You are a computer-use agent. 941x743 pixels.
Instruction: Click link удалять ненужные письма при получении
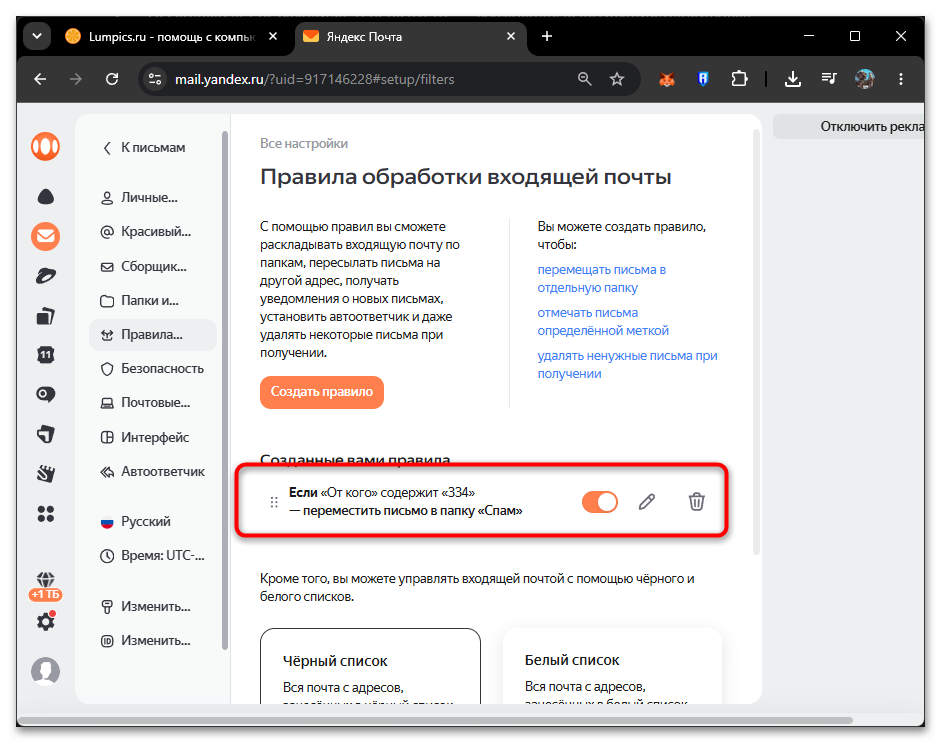coord(627,364)
